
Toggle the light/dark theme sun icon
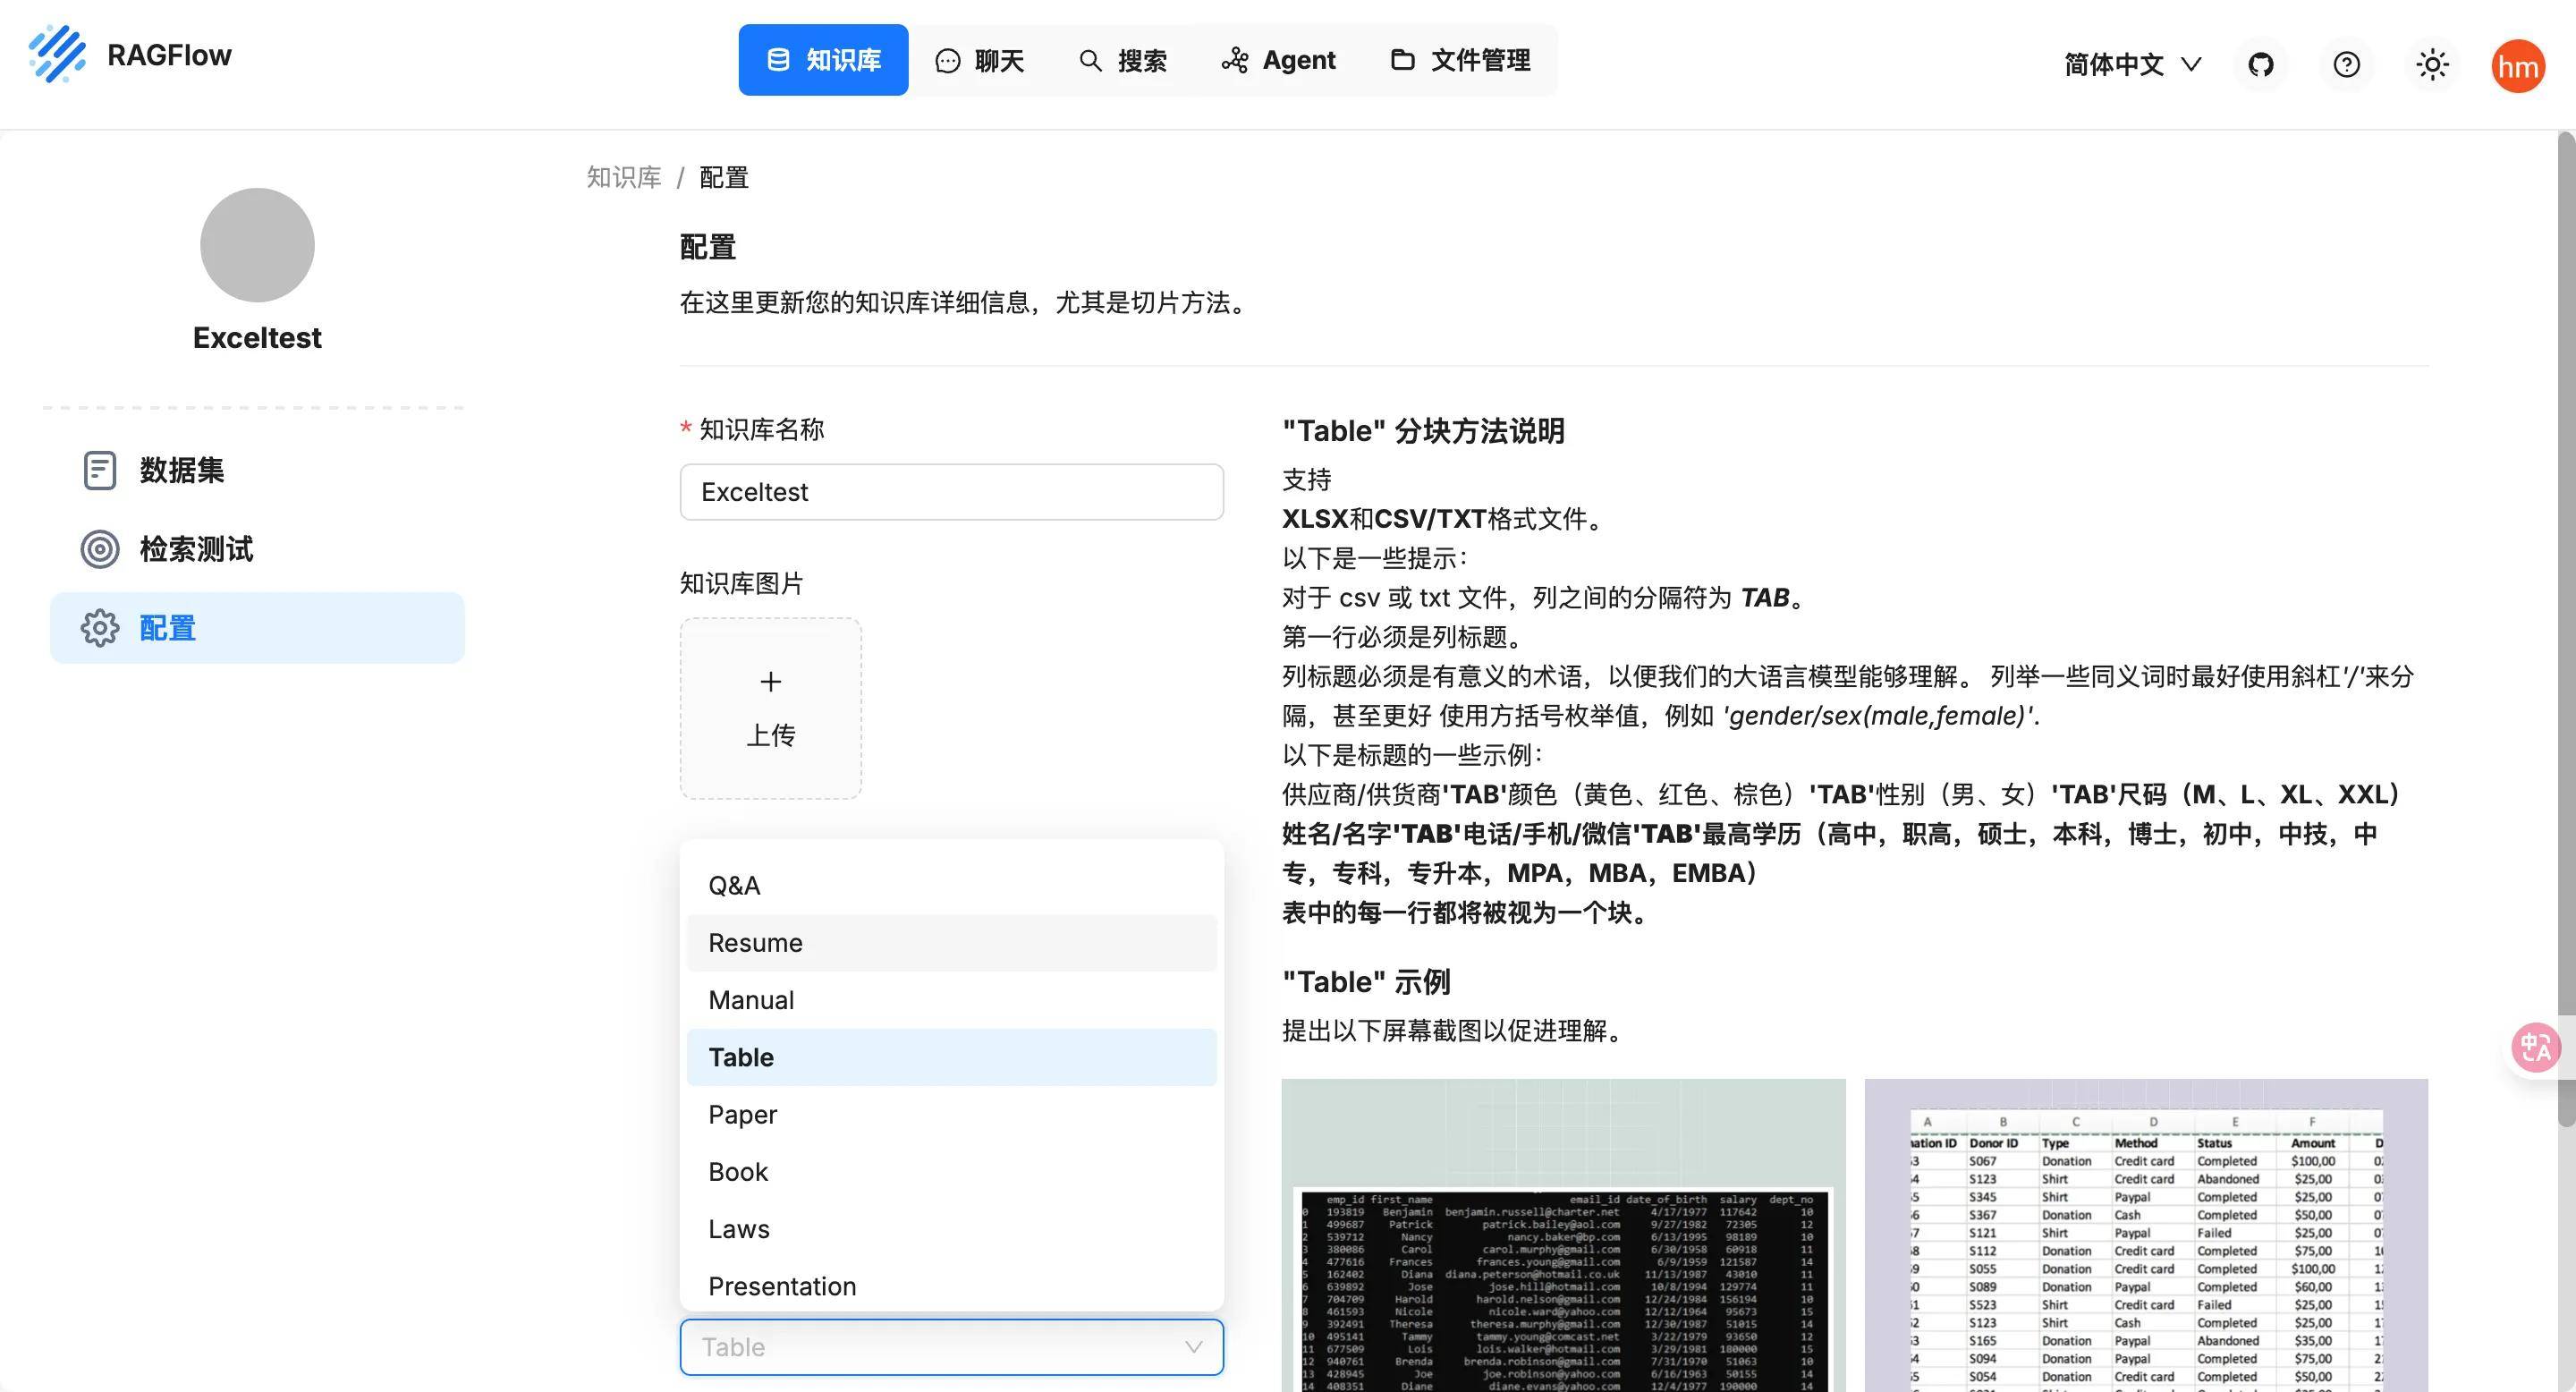click(2432, 64)
